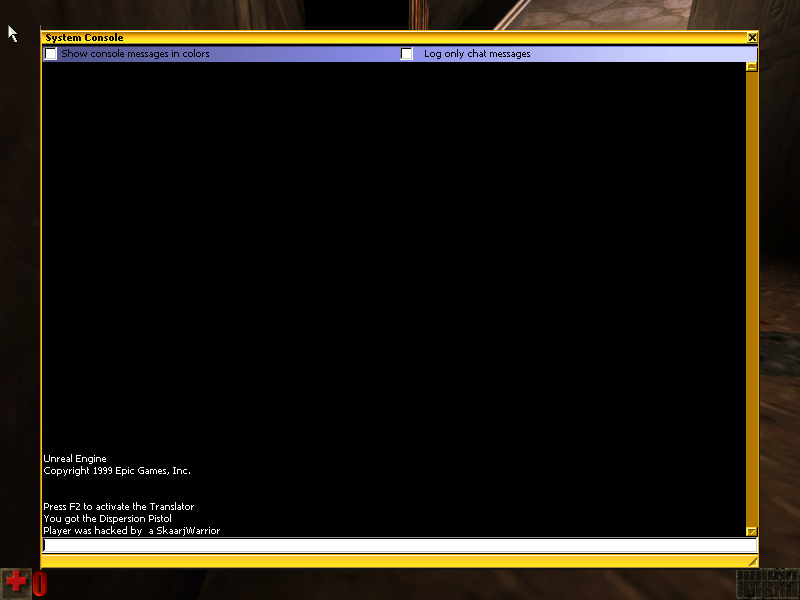The width and height of the screenshot is (800, 600).
Task: Tick the Log only chat messages checkbox
Action: [406, 54]
